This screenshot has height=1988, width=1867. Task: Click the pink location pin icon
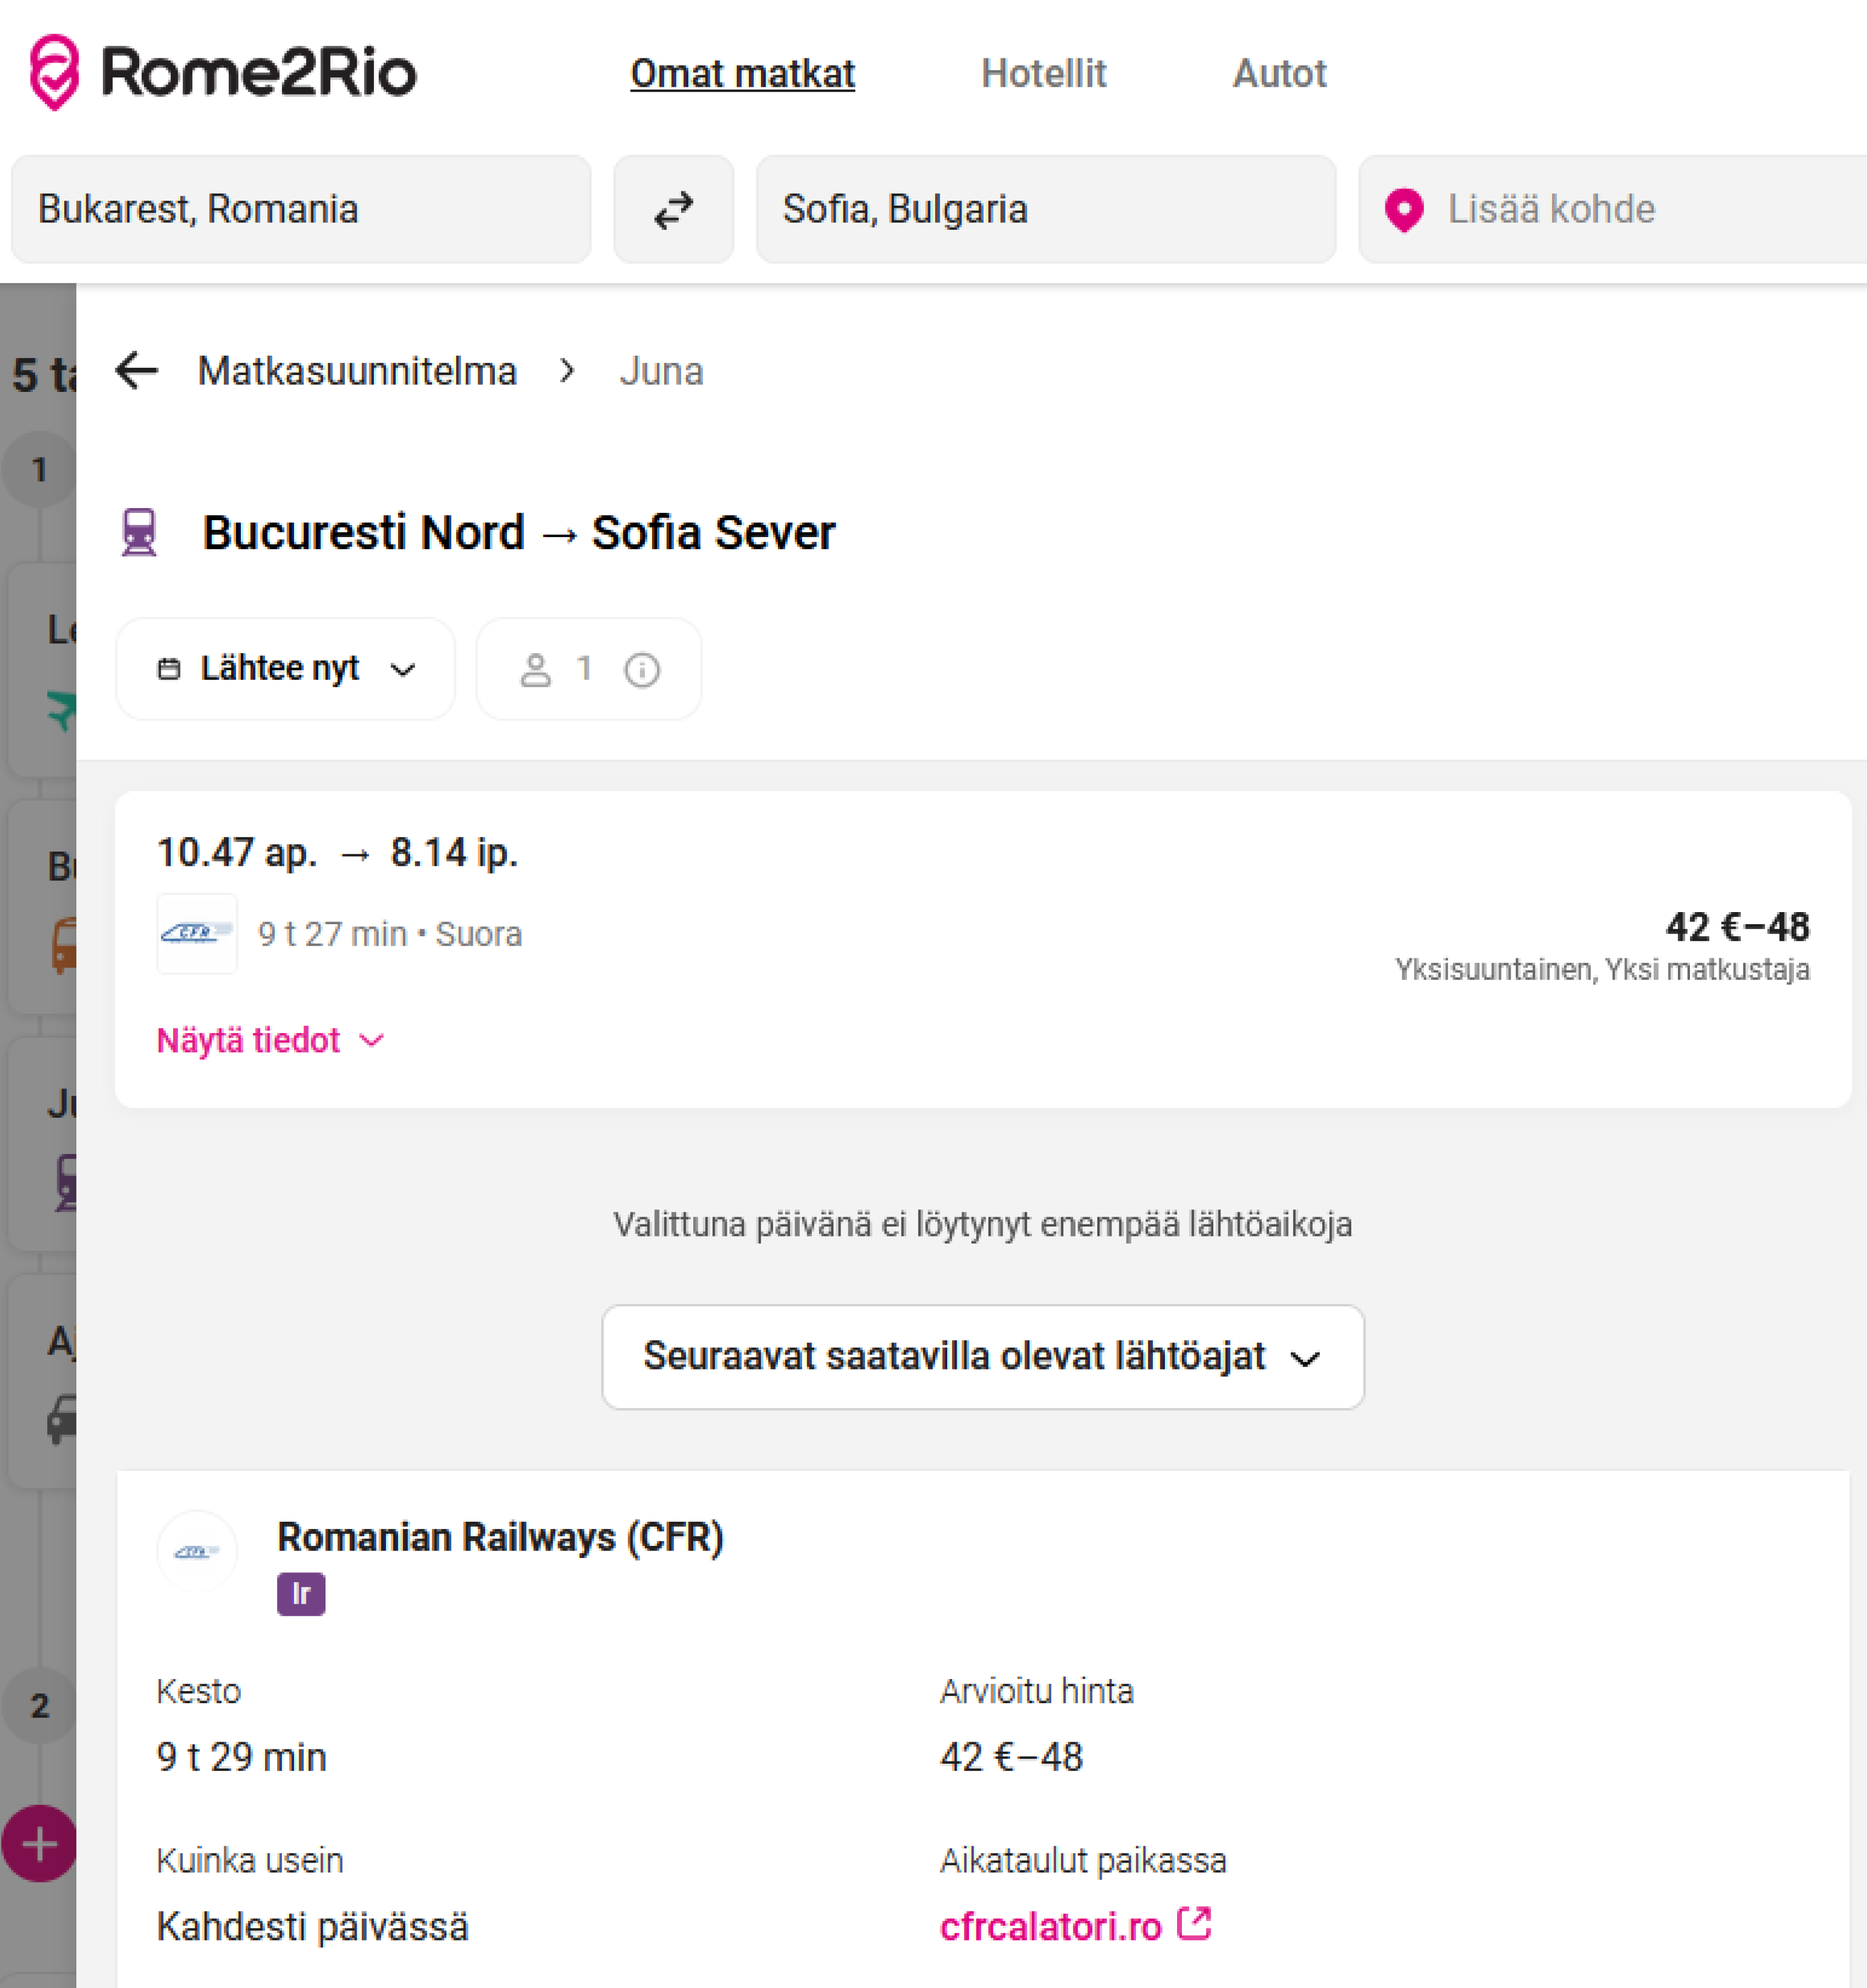coord(1403,210)
